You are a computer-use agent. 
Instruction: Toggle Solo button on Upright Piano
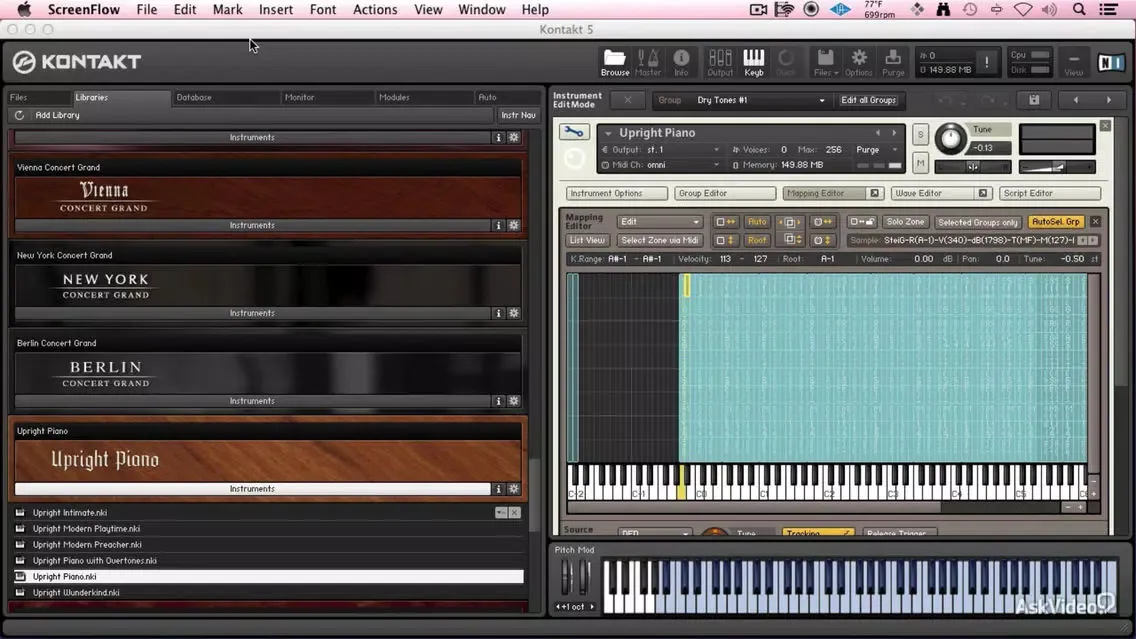coord(920,135)
